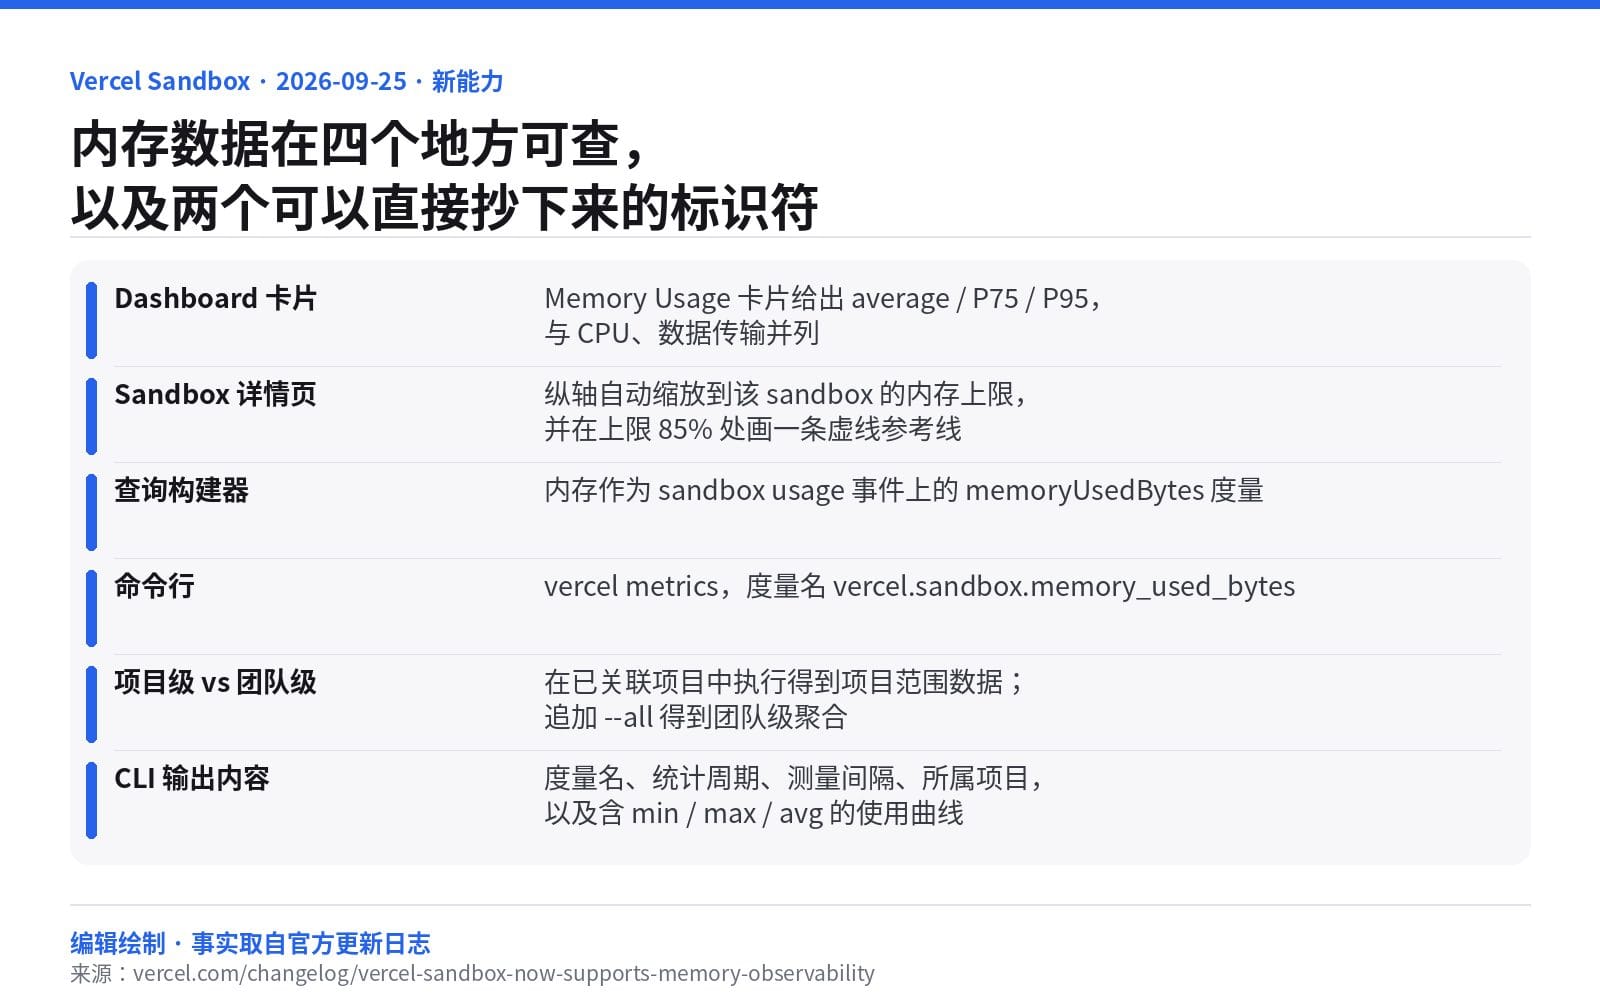Screen dimensions: 1600x1000
Task: Select the 'Dashboard 卡片' row label
Action: [216, 298]
